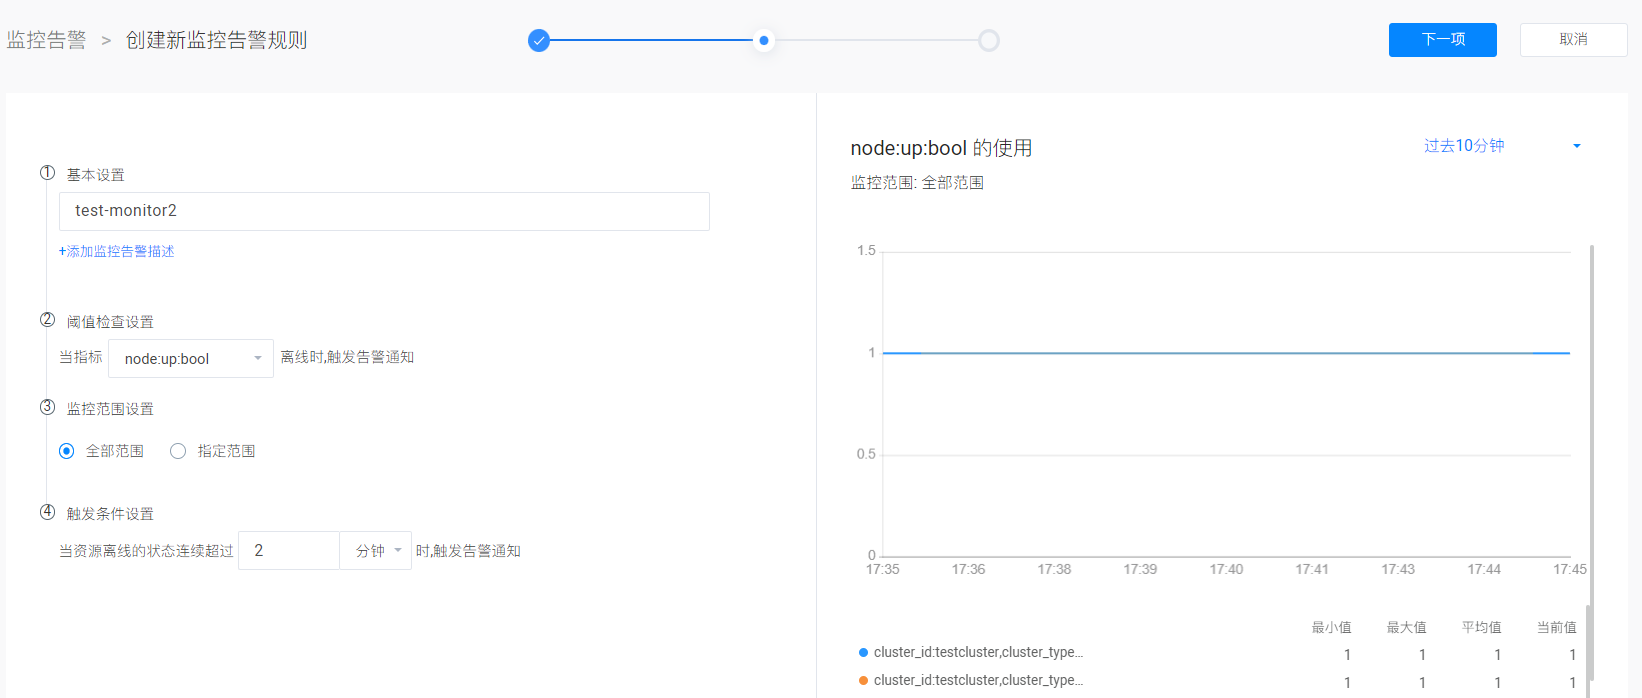The image size is (1642, 698).
Task: Click the 添加监控告警描述 link
Action: point(117,252)
